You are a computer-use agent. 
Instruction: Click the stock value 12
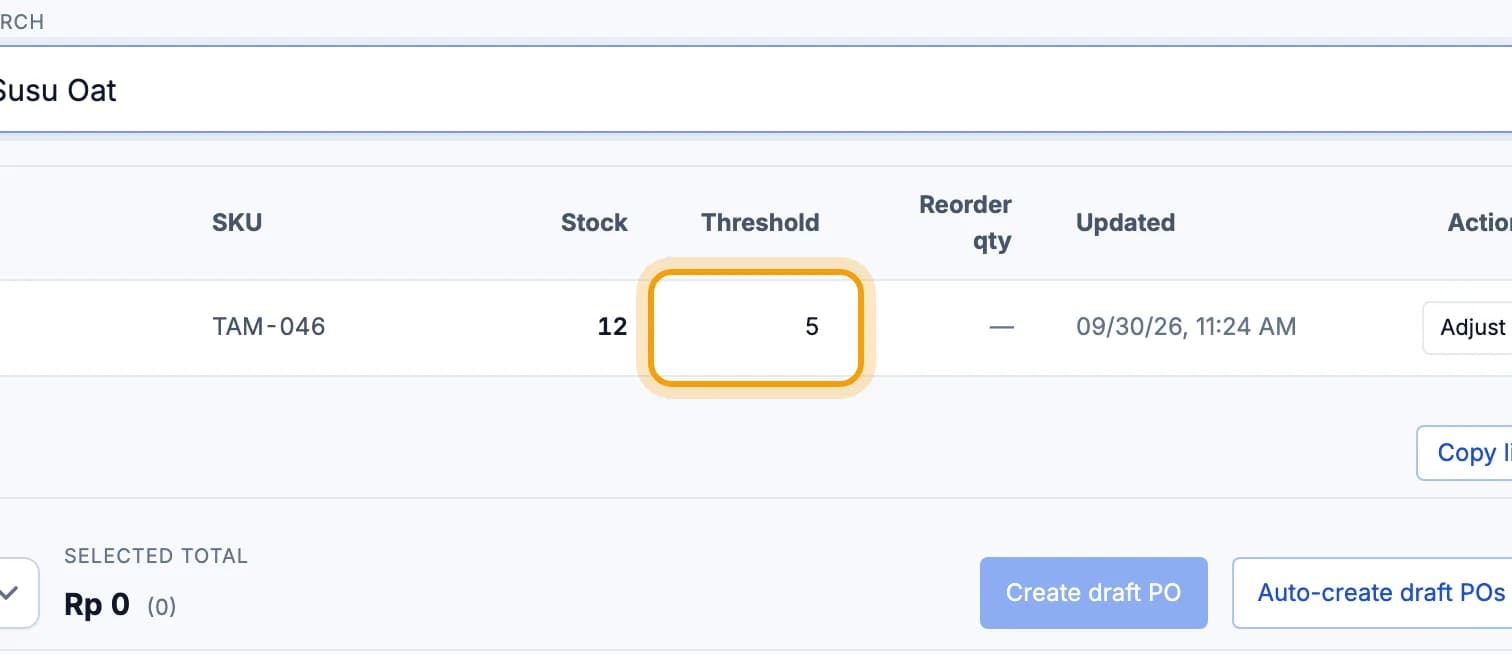coord(612,327)
